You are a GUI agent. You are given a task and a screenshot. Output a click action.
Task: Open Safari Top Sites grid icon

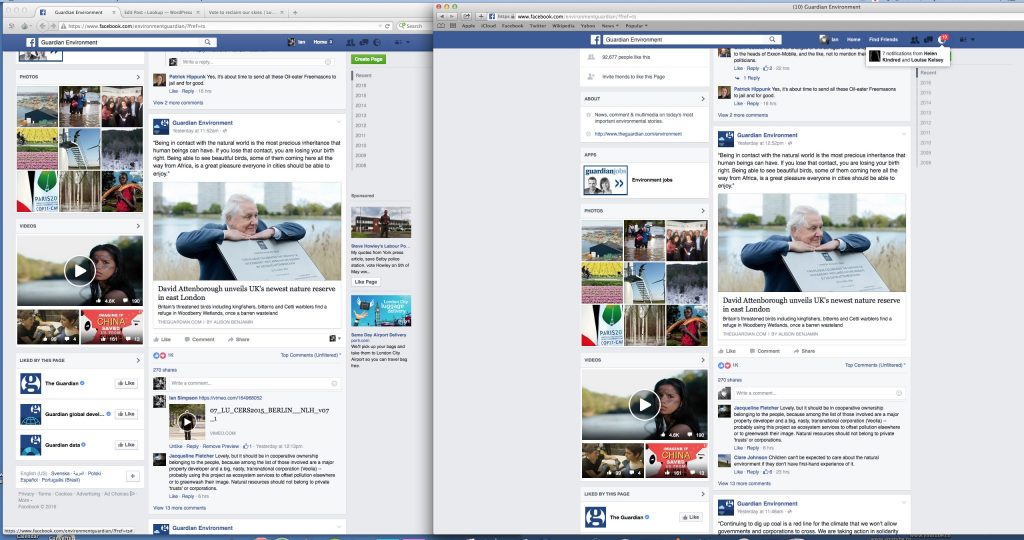point(452,26)
